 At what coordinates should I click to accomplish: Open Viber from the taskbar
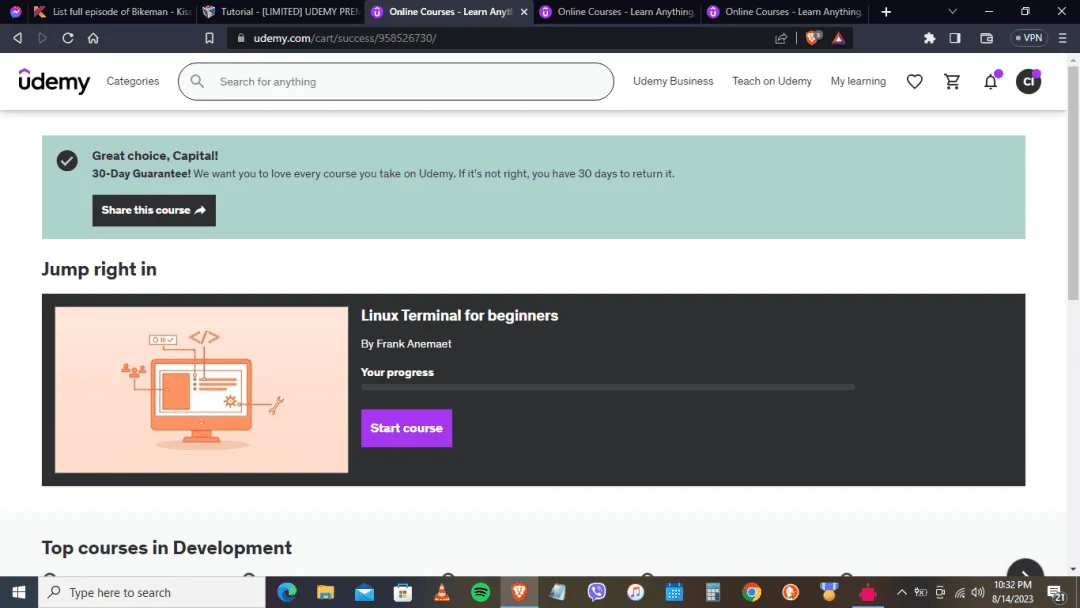point(596,592)
